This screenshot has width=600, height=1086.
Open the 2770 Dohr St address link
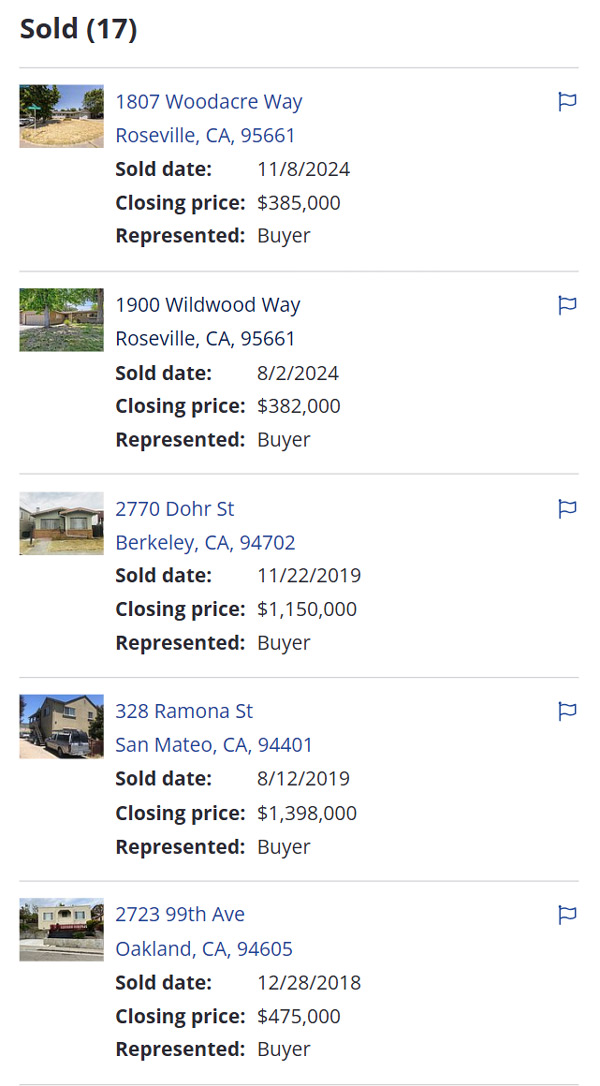pos(175,509)
